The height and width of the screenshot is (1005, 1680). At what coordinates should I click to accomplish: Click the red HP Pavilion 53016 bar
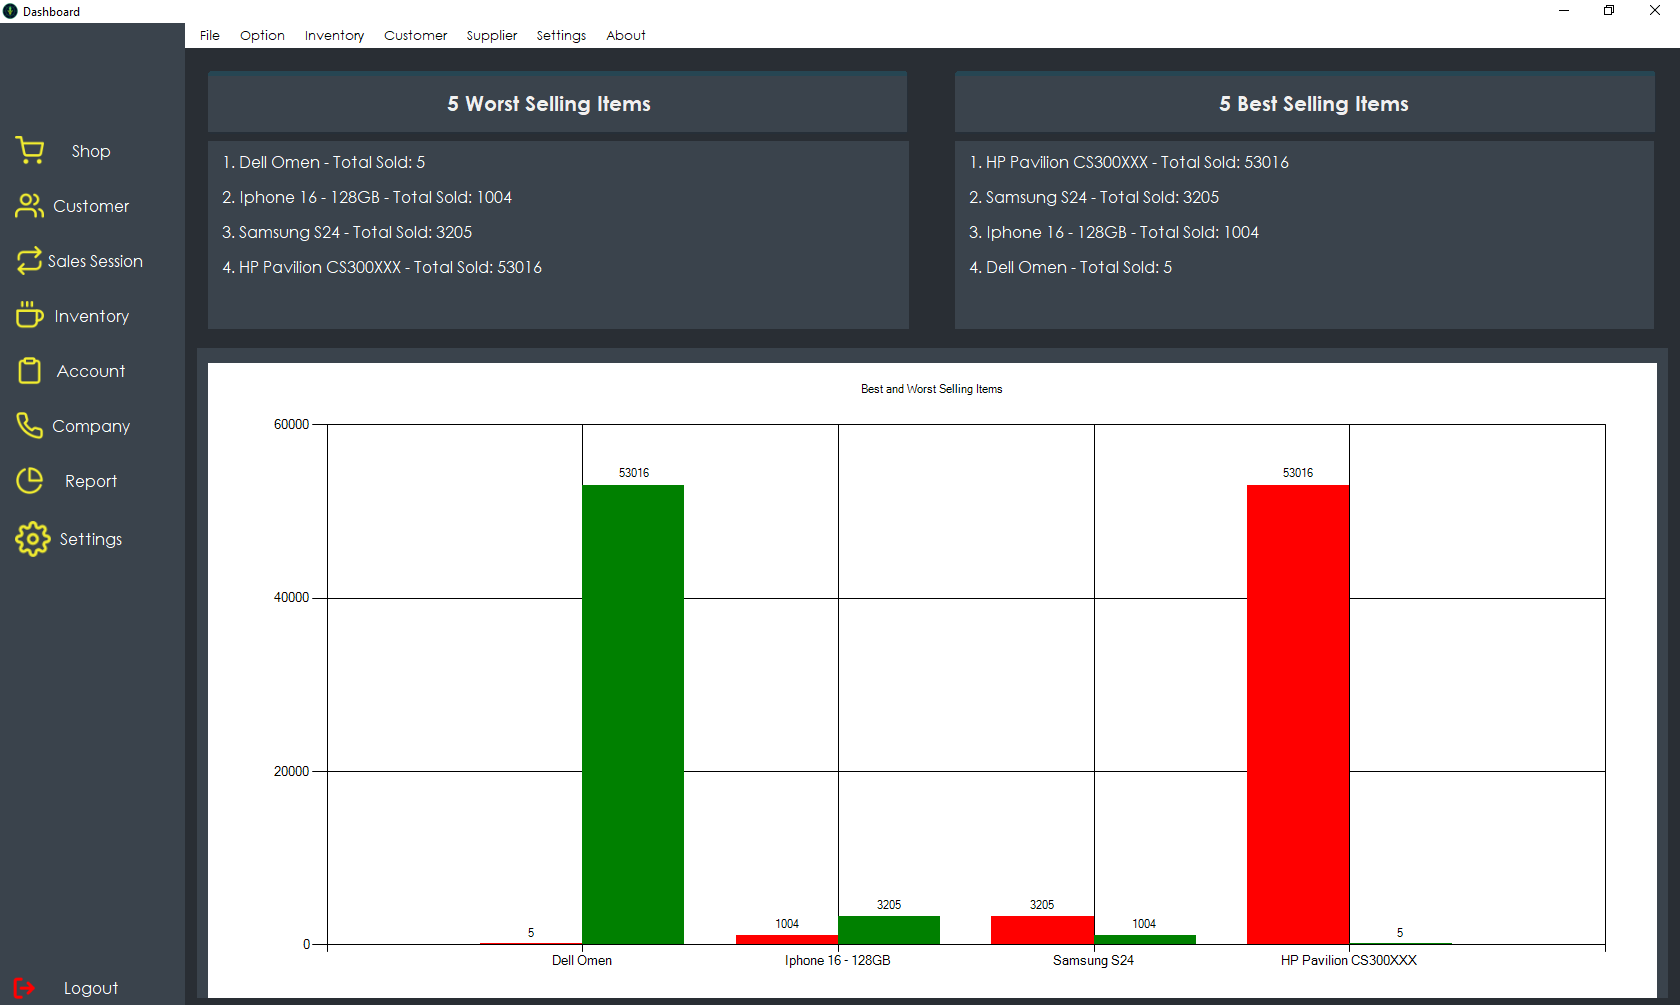1297,714
